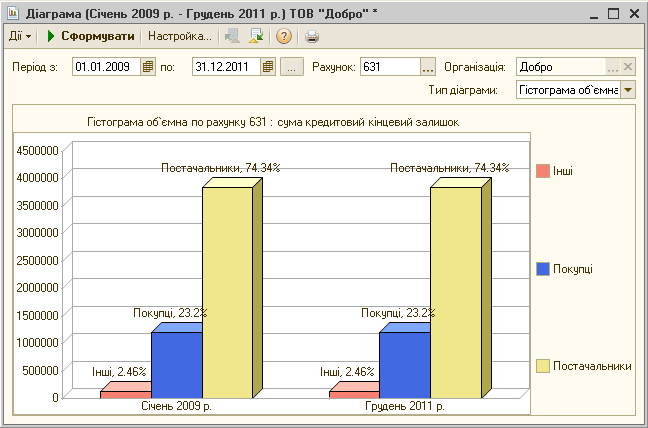This screenshot has height=428, width=648.
Task: Click Сформувати to generate the diagram
Action: (90, 36)
